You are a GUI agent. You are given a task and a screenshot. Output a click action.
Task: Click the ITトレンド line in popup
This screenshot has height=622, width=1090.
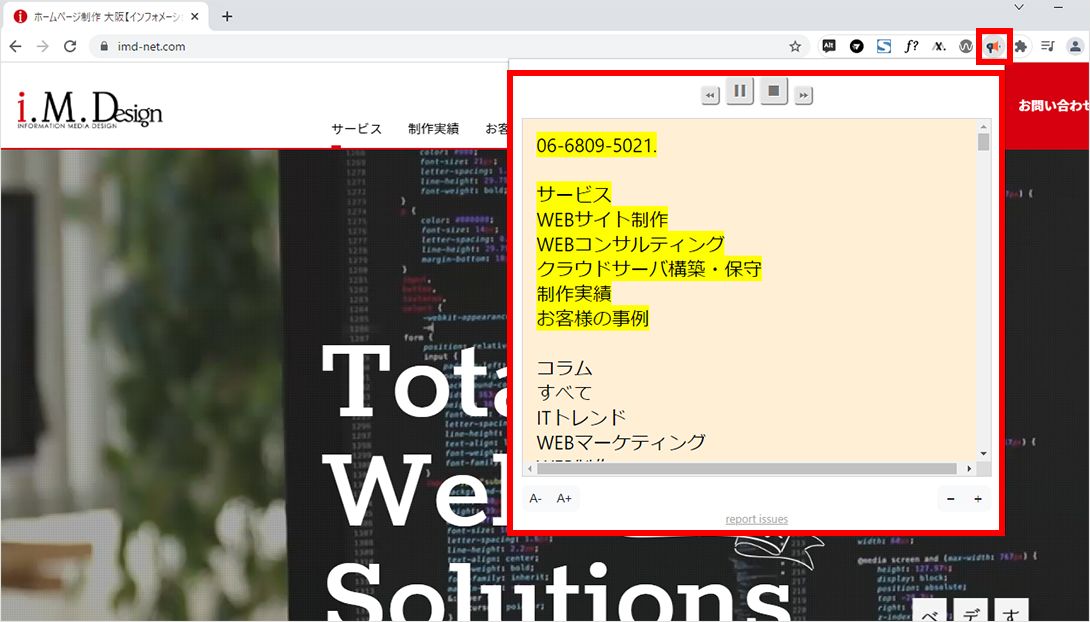tap(581, 417)
